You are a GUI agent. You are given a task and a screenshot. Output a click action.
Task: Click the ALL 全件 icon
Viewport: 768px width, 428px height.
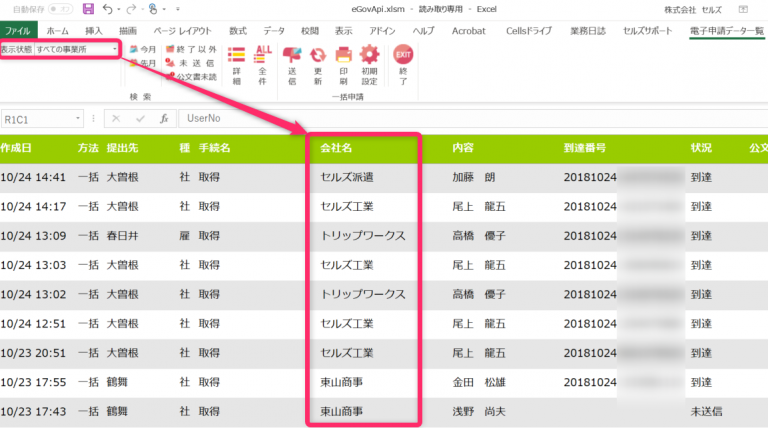point(263,54)
